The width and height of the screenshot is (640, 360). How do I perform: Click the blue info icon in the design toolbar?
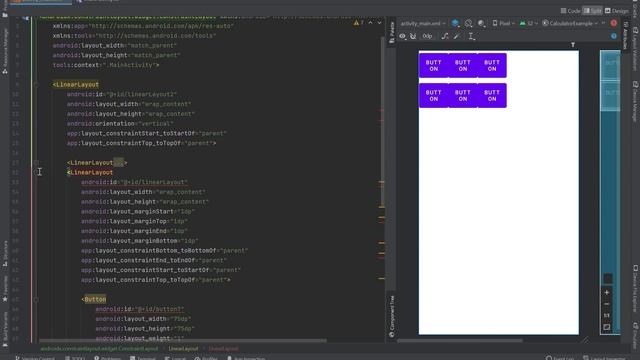click(613, 36)
